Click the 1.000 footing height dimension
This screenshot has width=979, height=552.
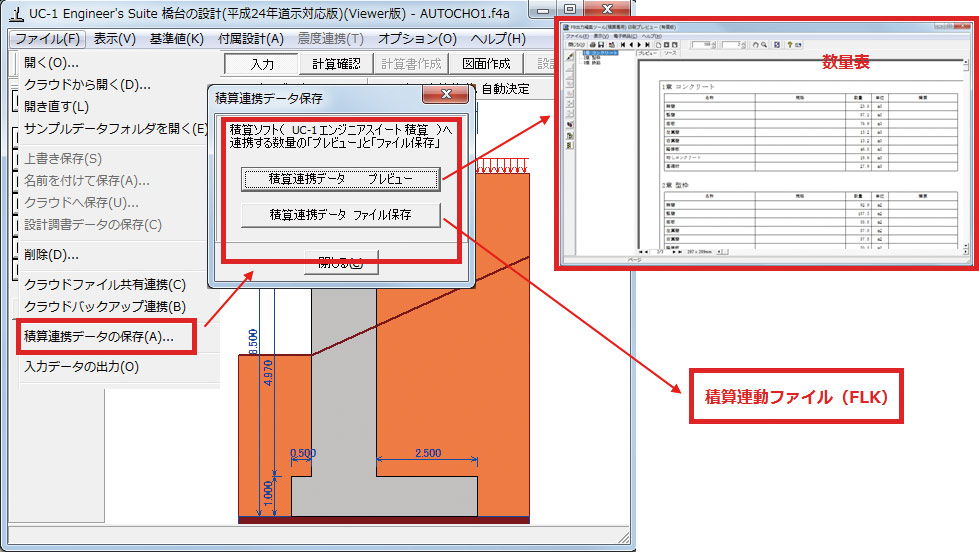268,493
